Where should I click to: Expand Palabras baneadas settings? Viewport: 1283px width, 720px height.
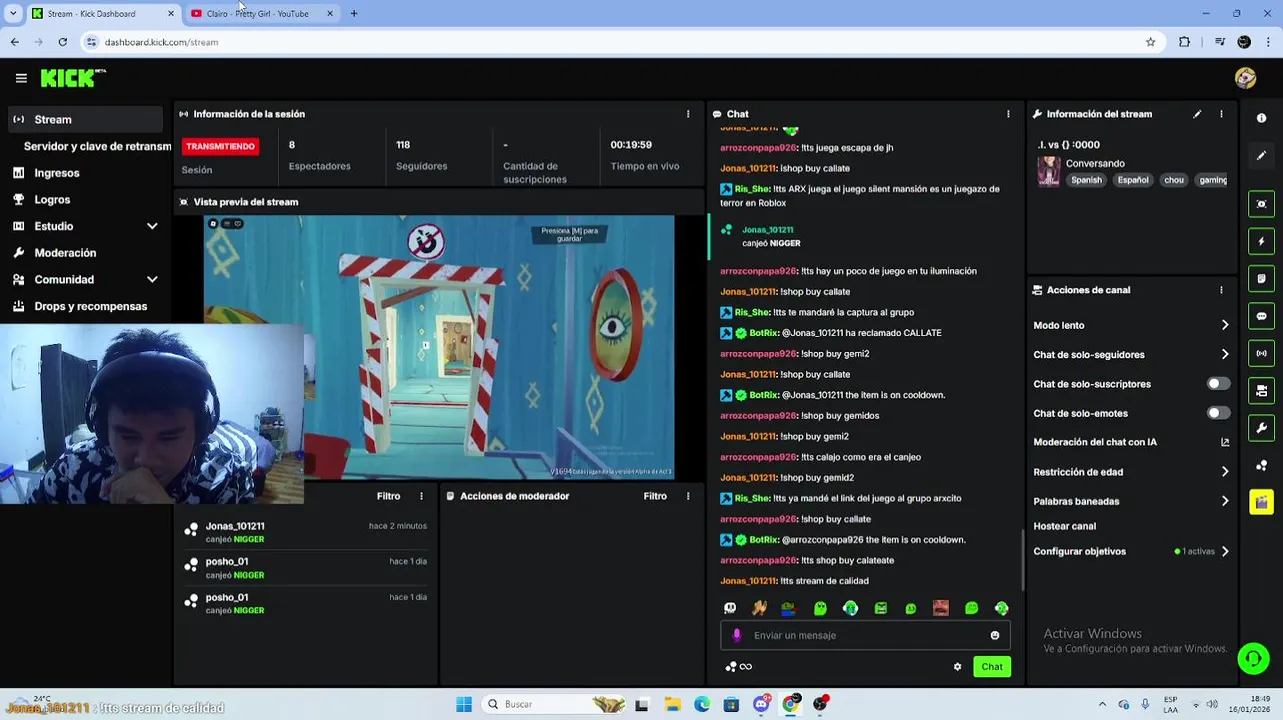click(x=1225, y=501)
